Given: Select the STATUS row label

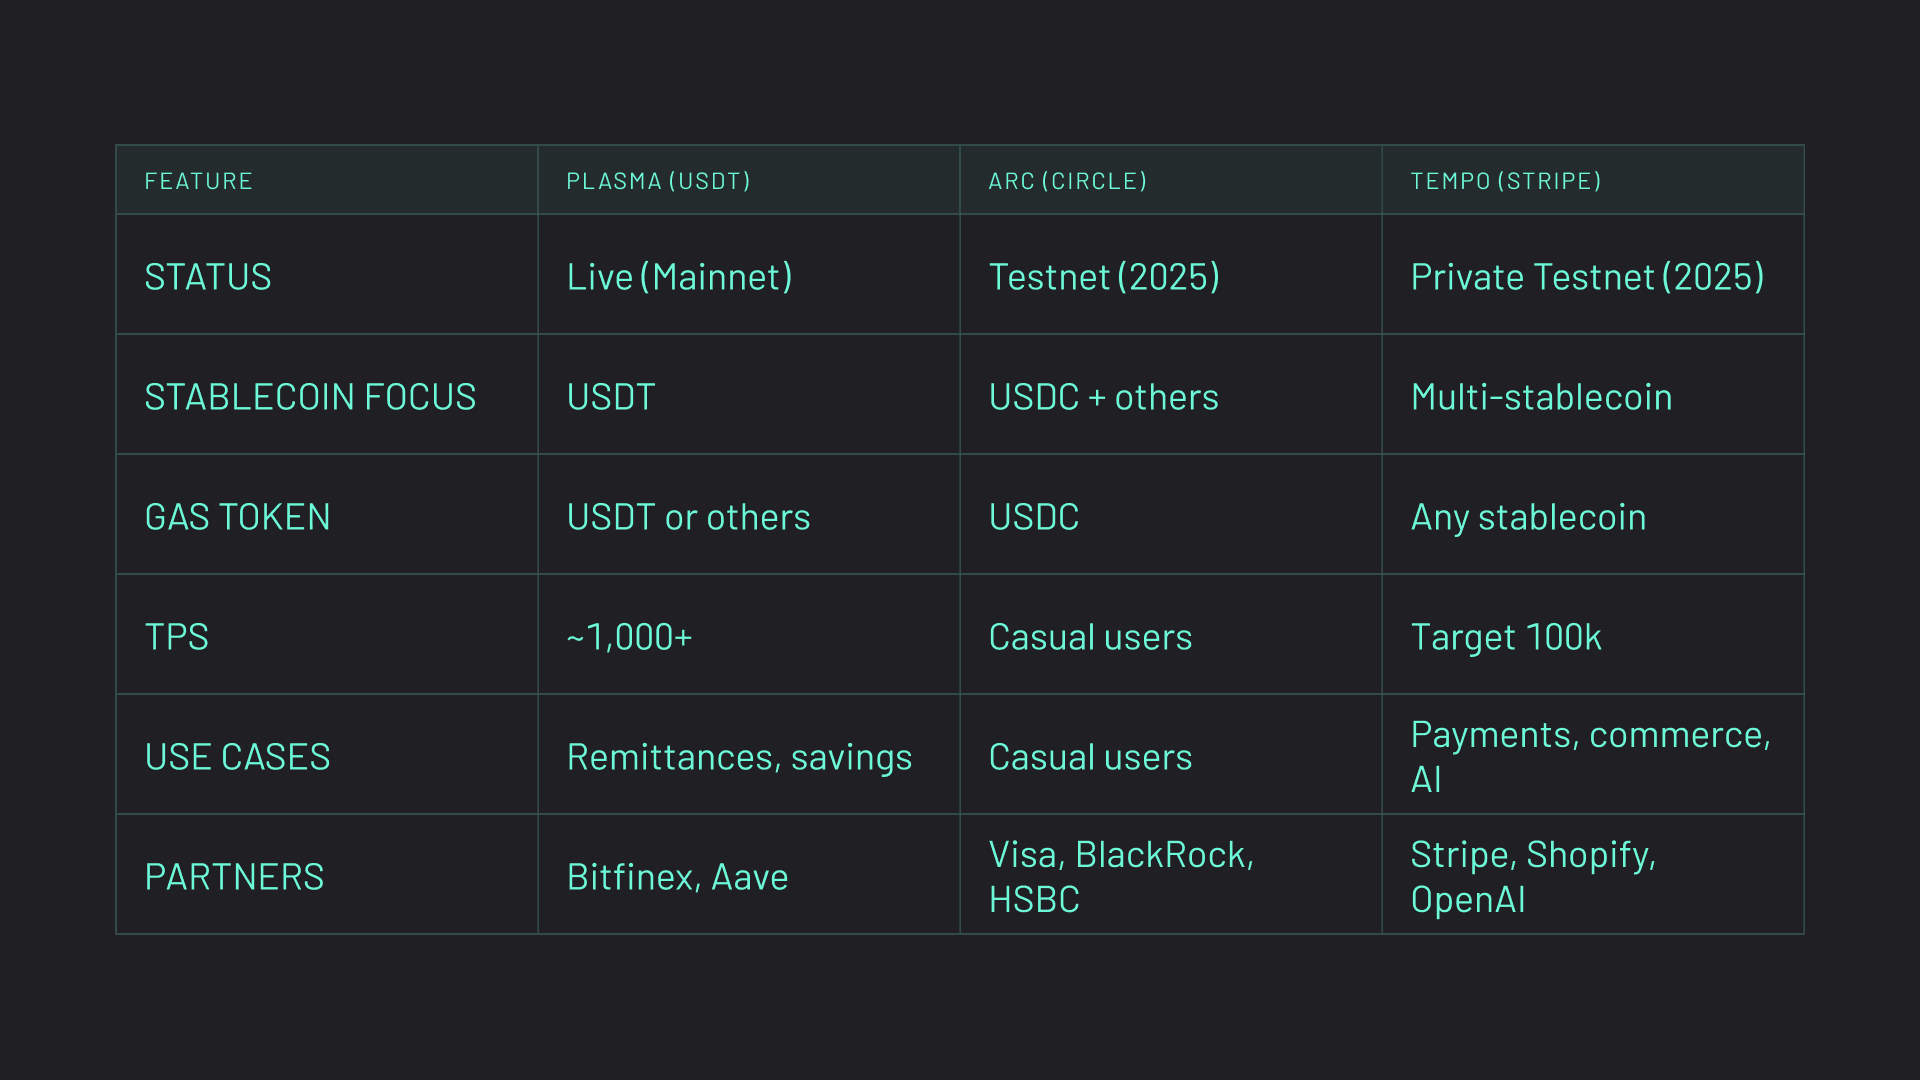Looking at the screenshot, I should [x=208, y=277].
